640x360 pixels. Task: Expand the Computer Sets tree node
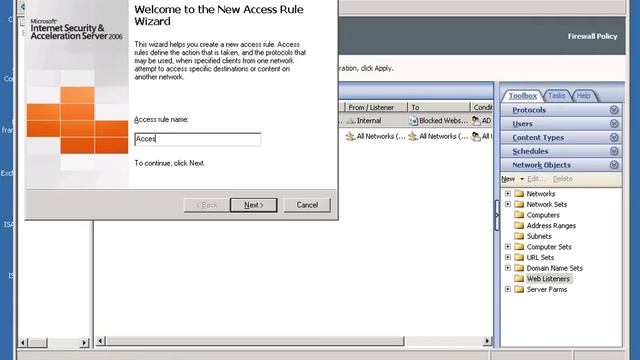tap(508, 247)
